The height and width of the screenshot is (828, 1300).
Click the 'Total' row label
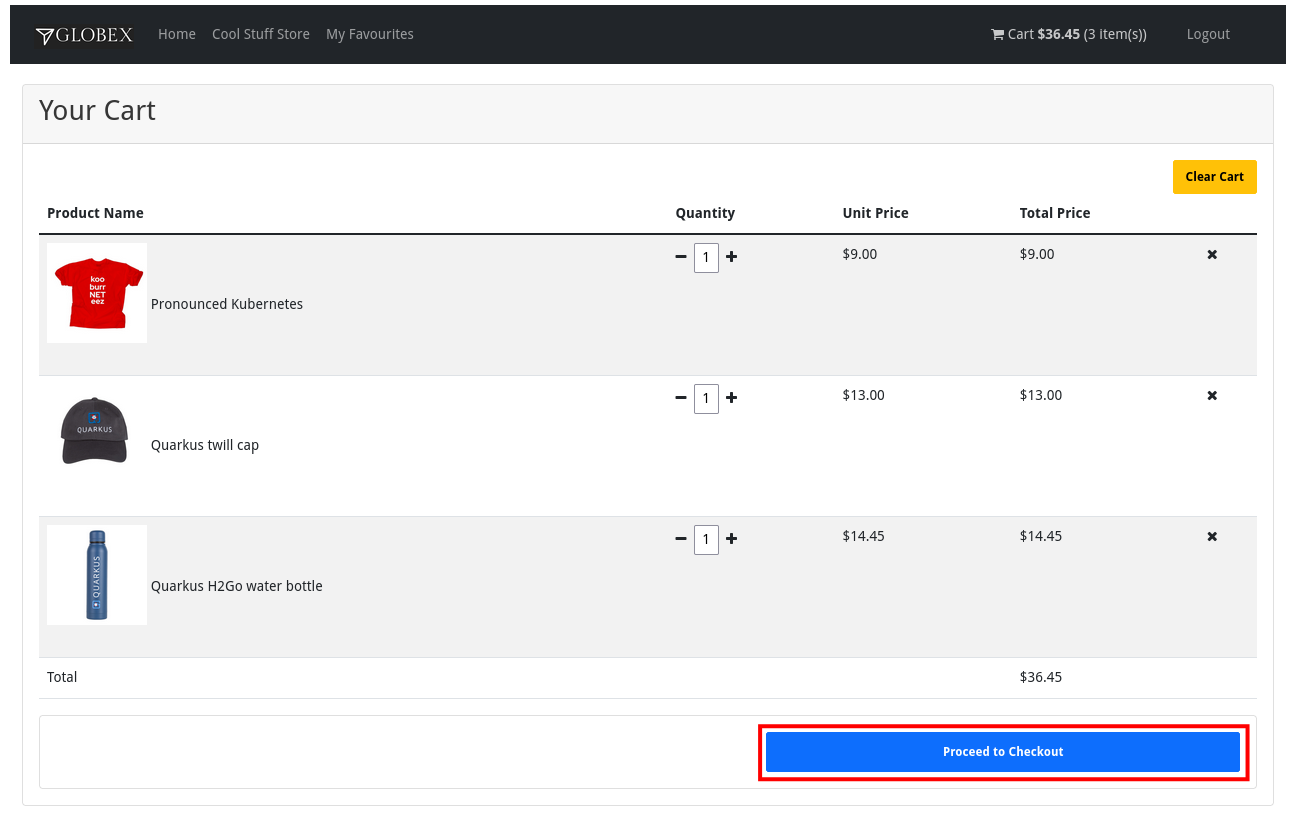pyautogui.click(x=62, y=677)
